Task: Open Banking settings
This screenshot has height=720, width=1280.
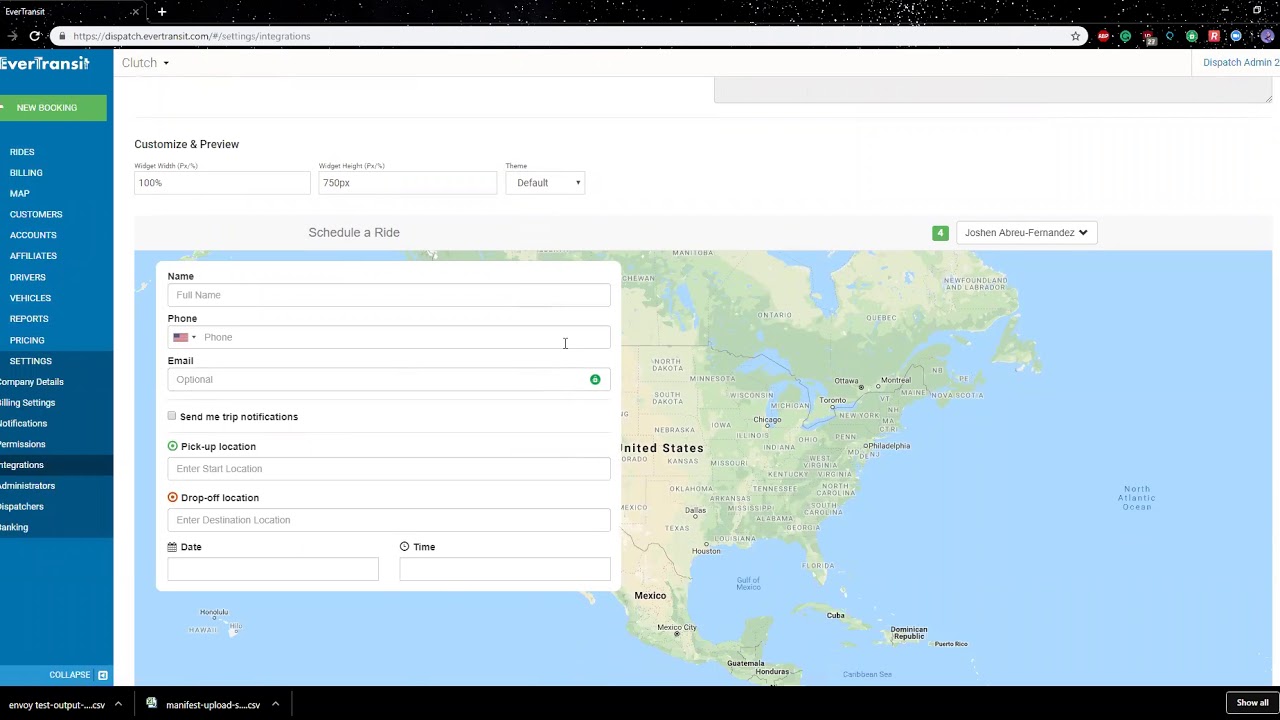Action: [14, 528]
